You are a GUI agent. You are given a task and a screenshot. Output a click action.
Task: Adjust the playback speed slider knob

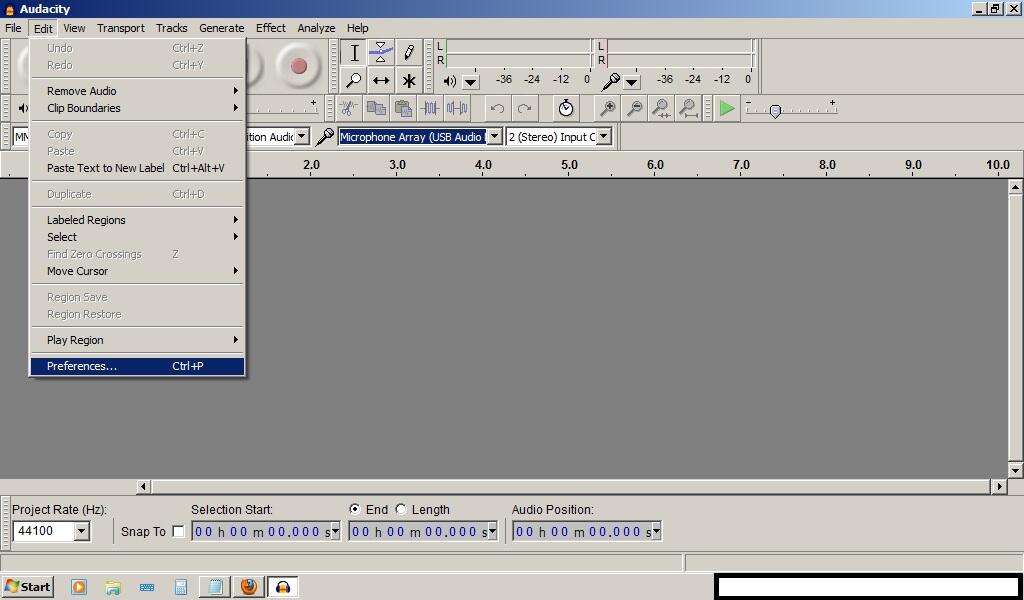(775, 111)
